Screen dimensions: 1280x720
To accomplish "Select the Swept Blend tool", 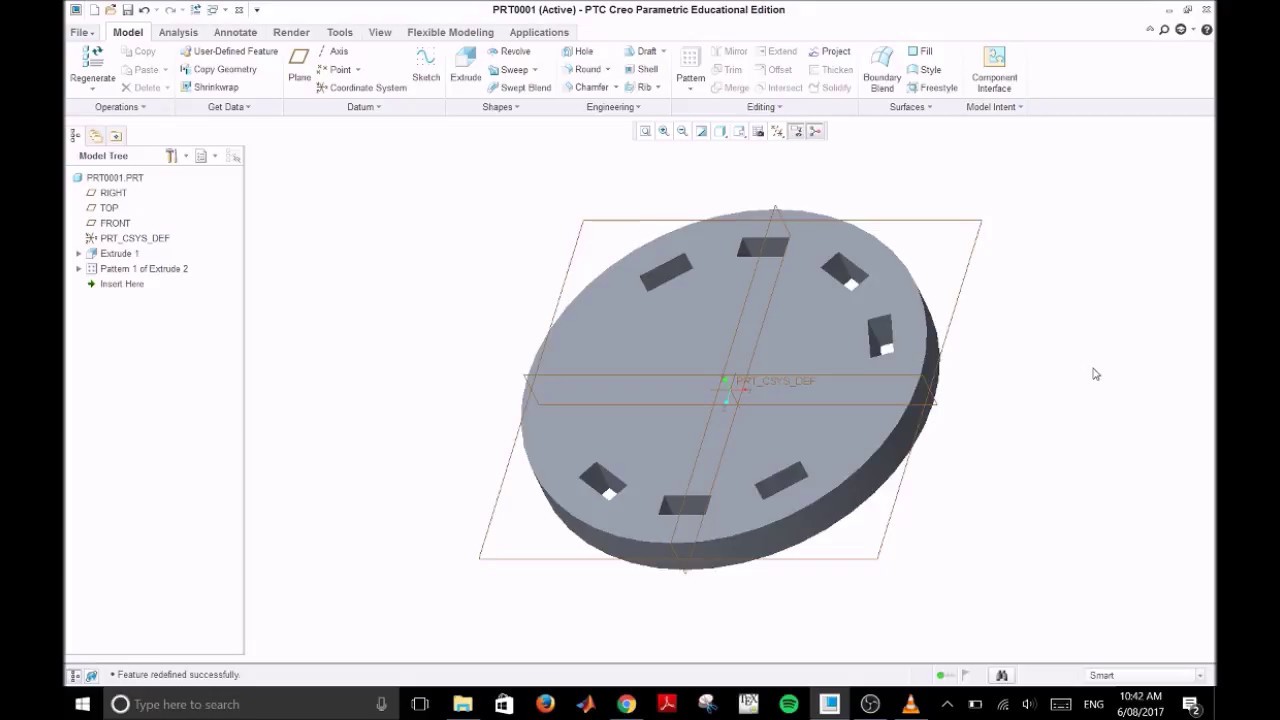I will 519,87.
